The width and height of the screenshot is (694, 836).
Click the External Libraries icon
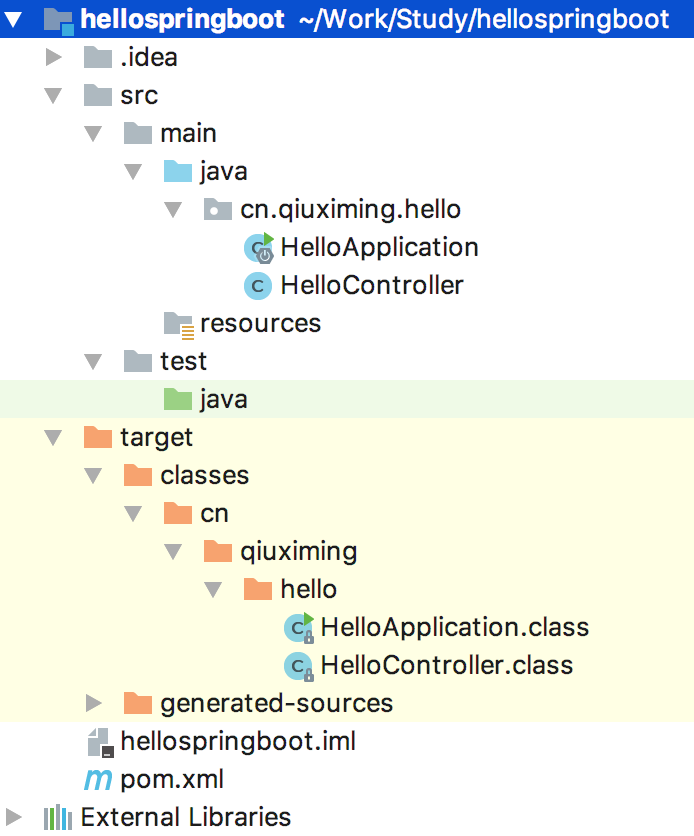tap(59, 817)
